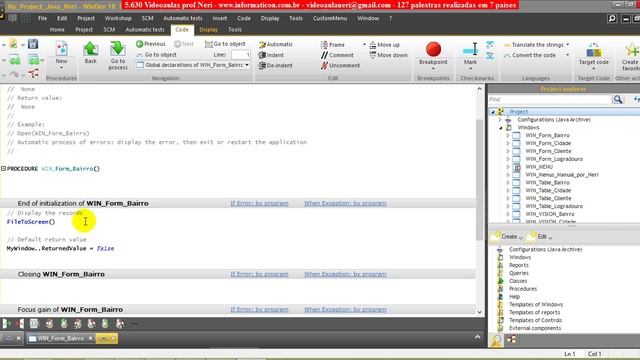Click Previous navigation button
The height and width of the screenshot is (360, 640).
click(151, 44)
